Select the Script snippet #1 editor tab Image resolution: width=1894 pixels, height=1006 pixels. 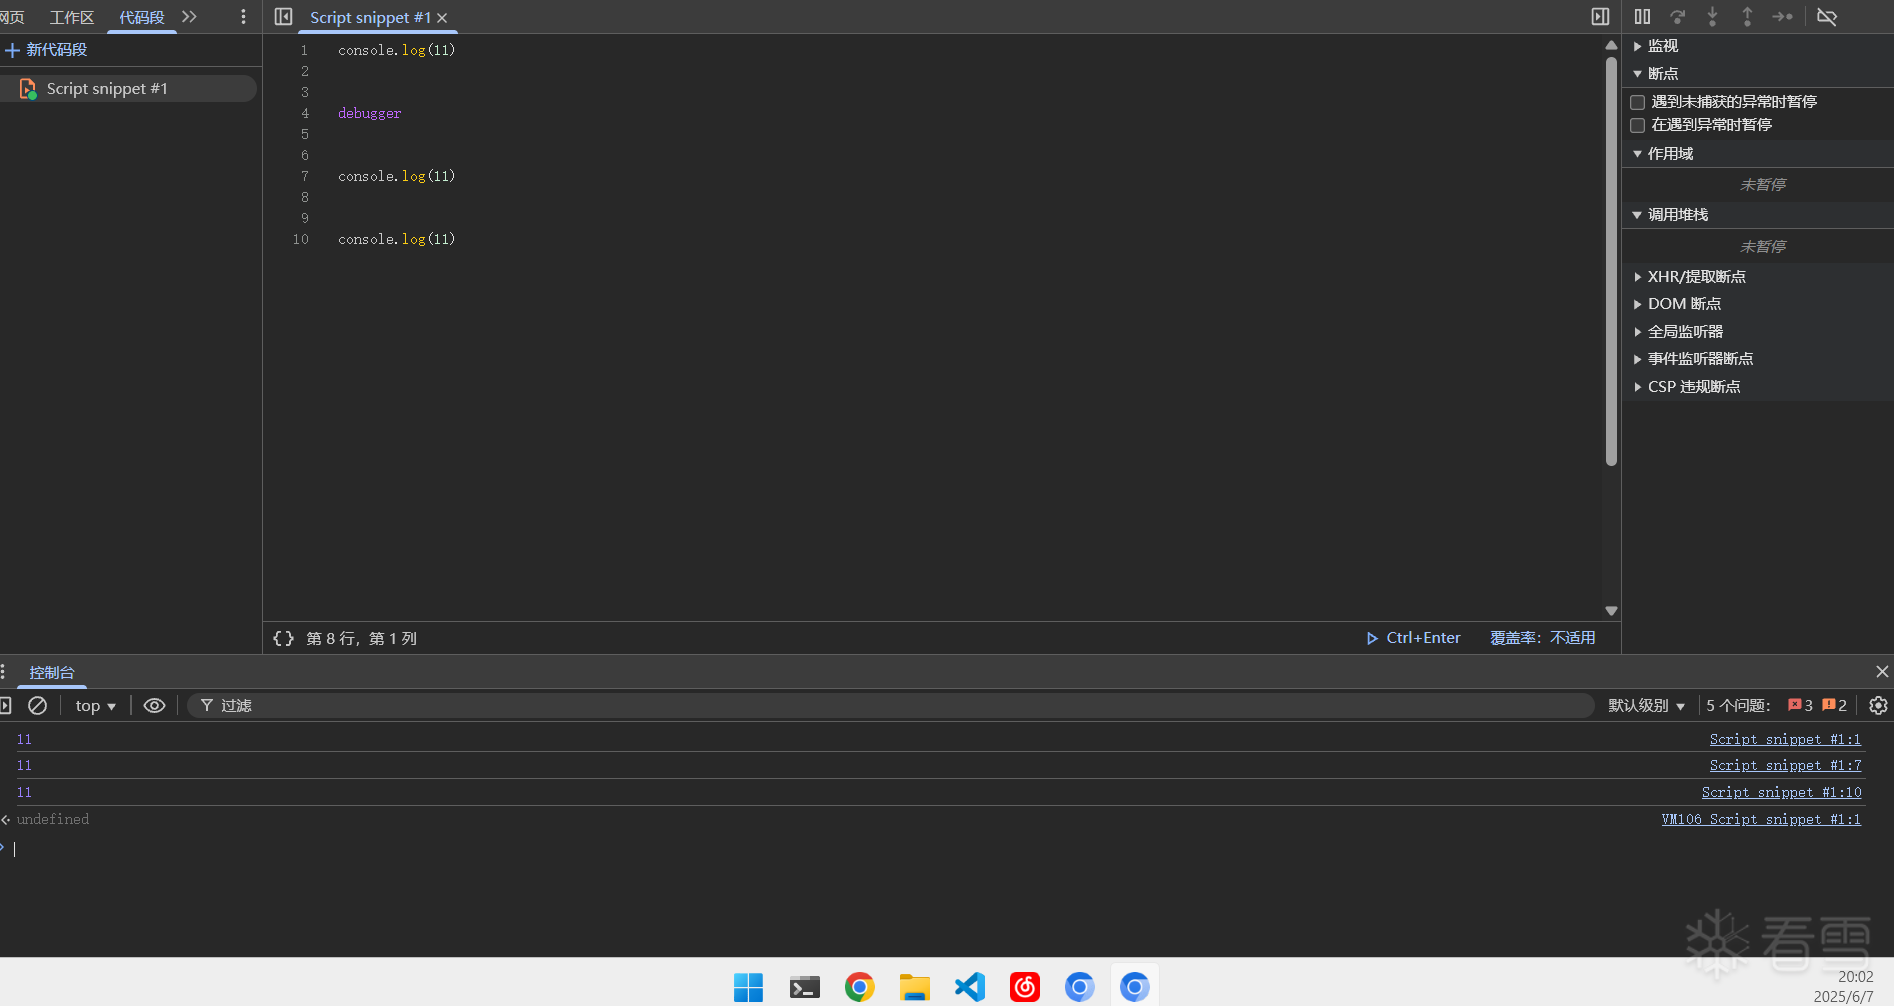pyautogui.click(x=370, y=18)
